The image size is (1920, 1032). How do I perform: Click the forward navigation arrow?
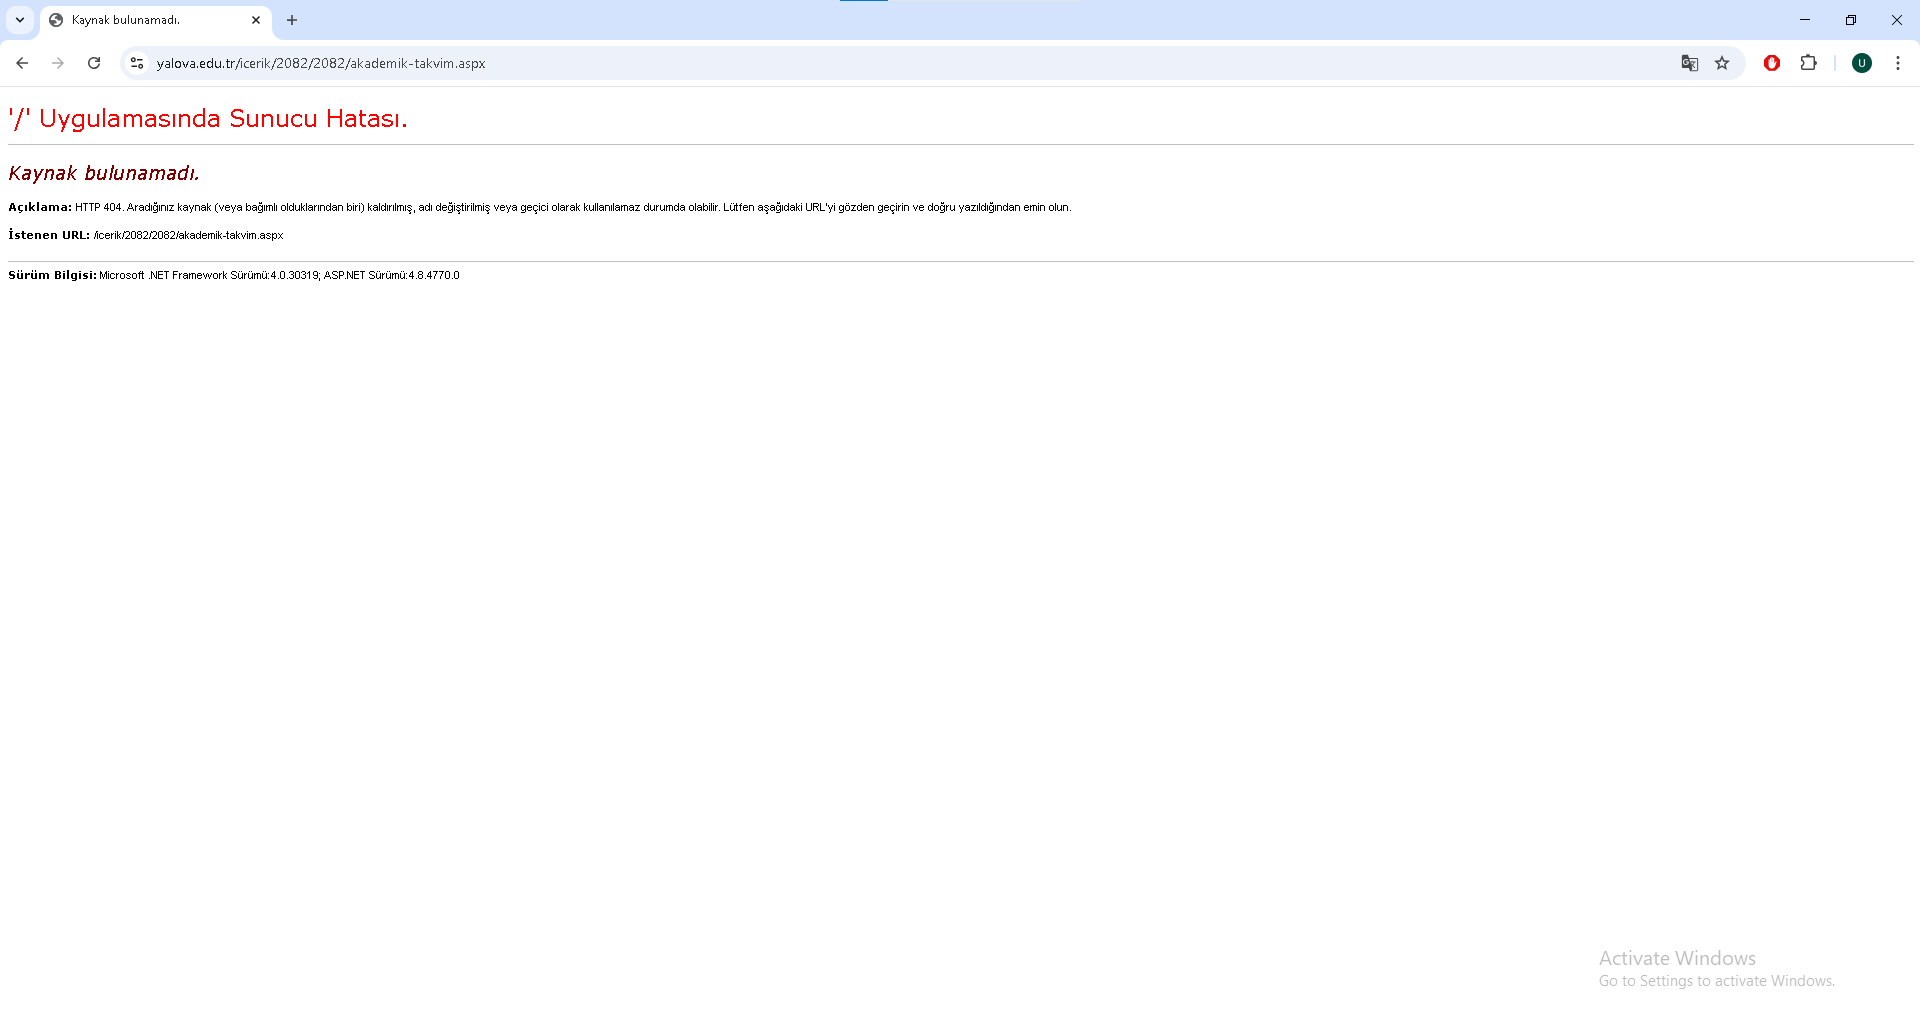click(58, 63)
